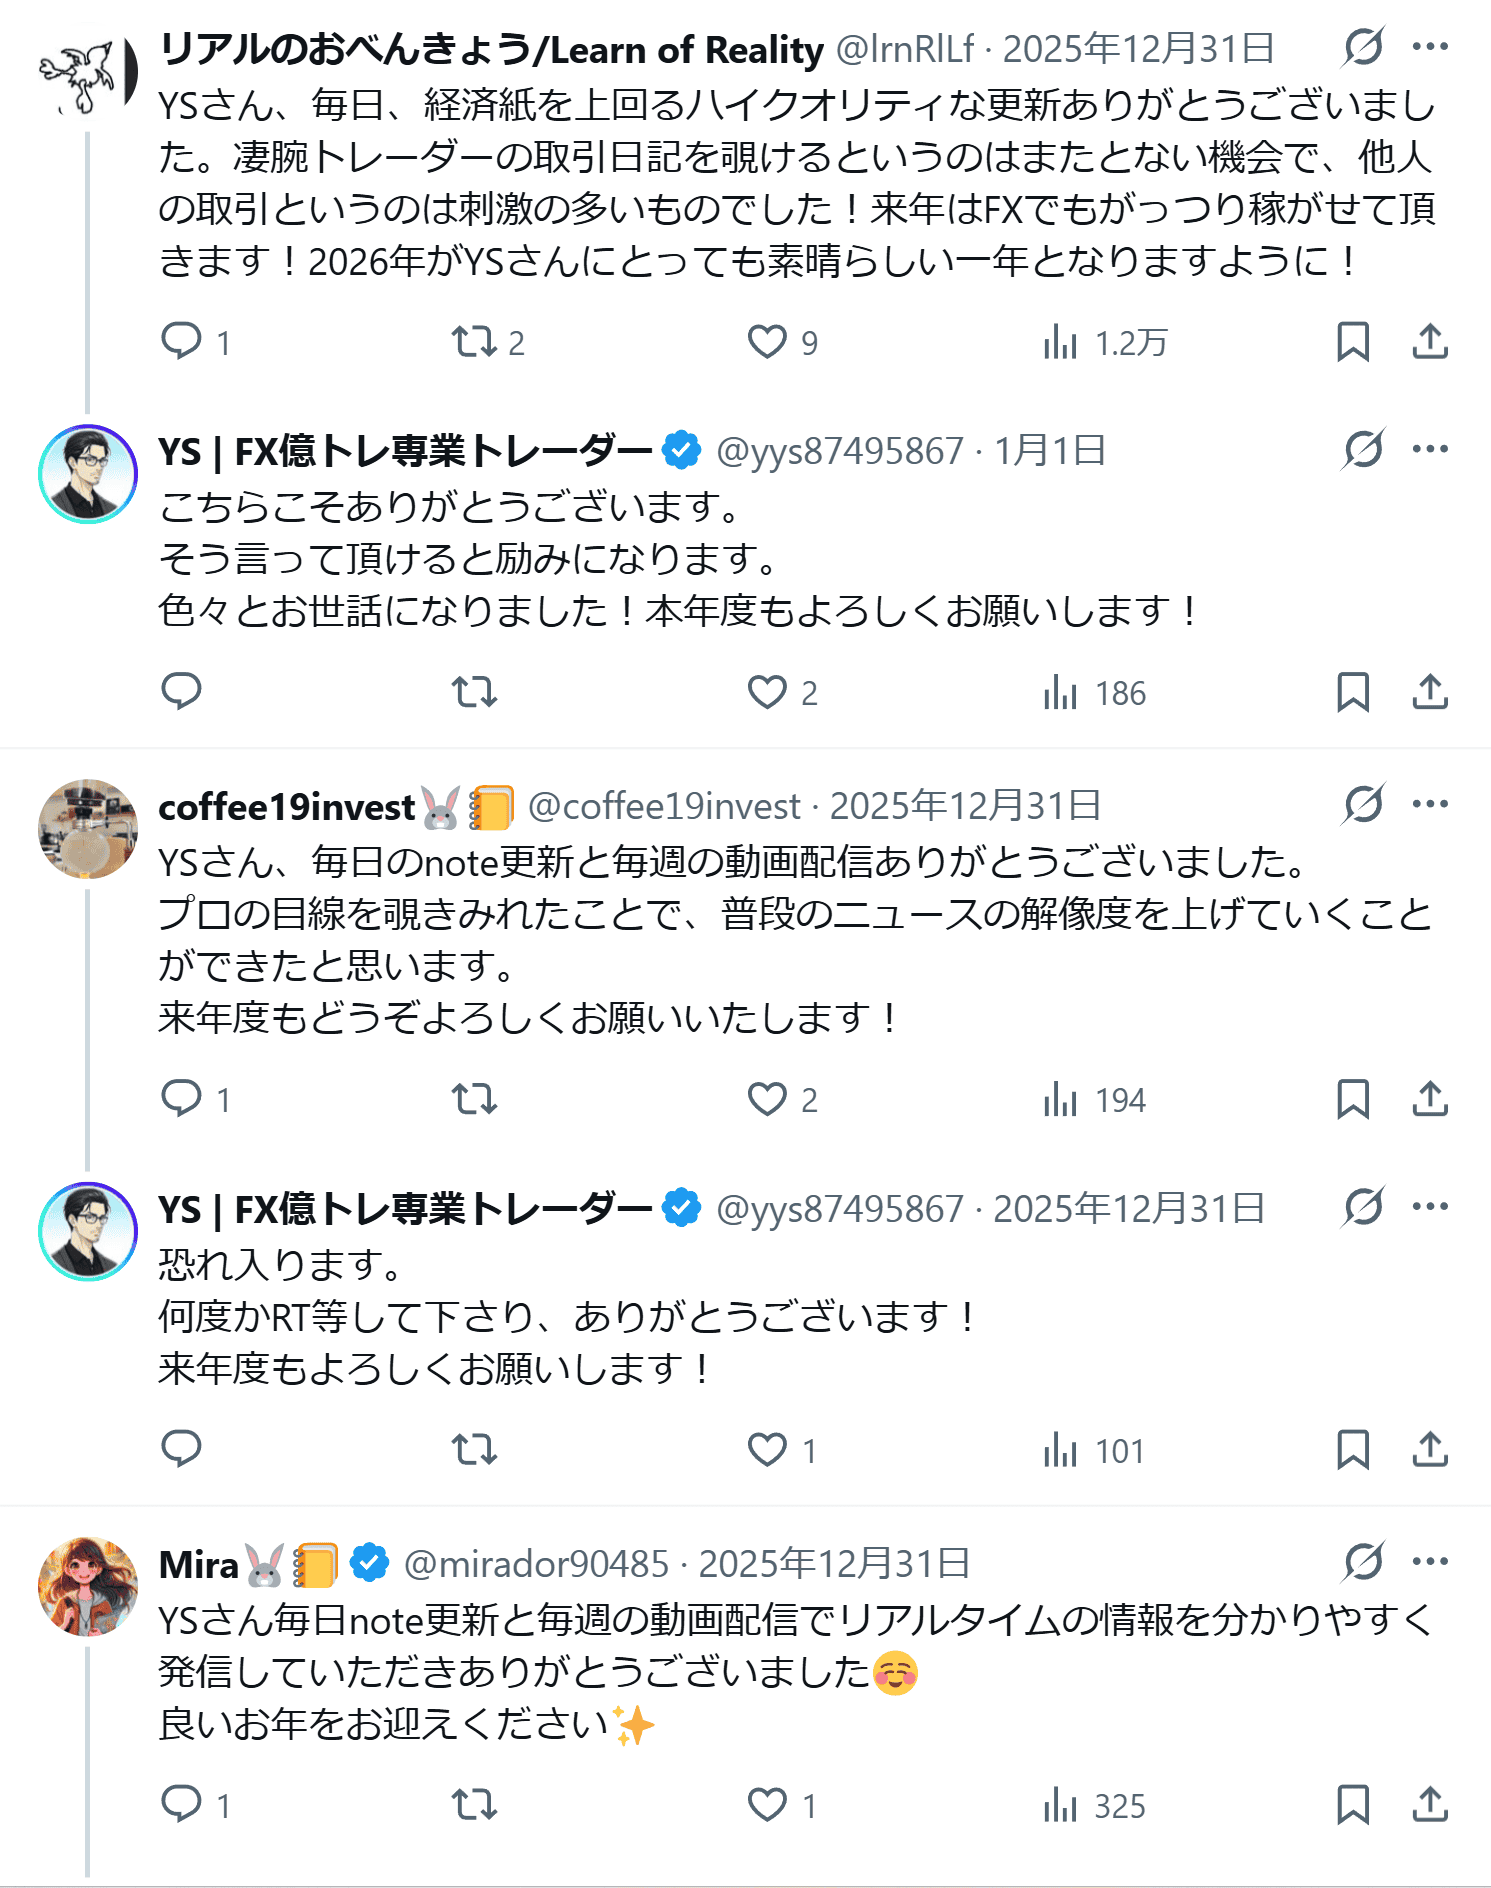Screen dimensions: 1491x1888
Task: Bookmark coffee19invest's post
Action: 1353,1099
